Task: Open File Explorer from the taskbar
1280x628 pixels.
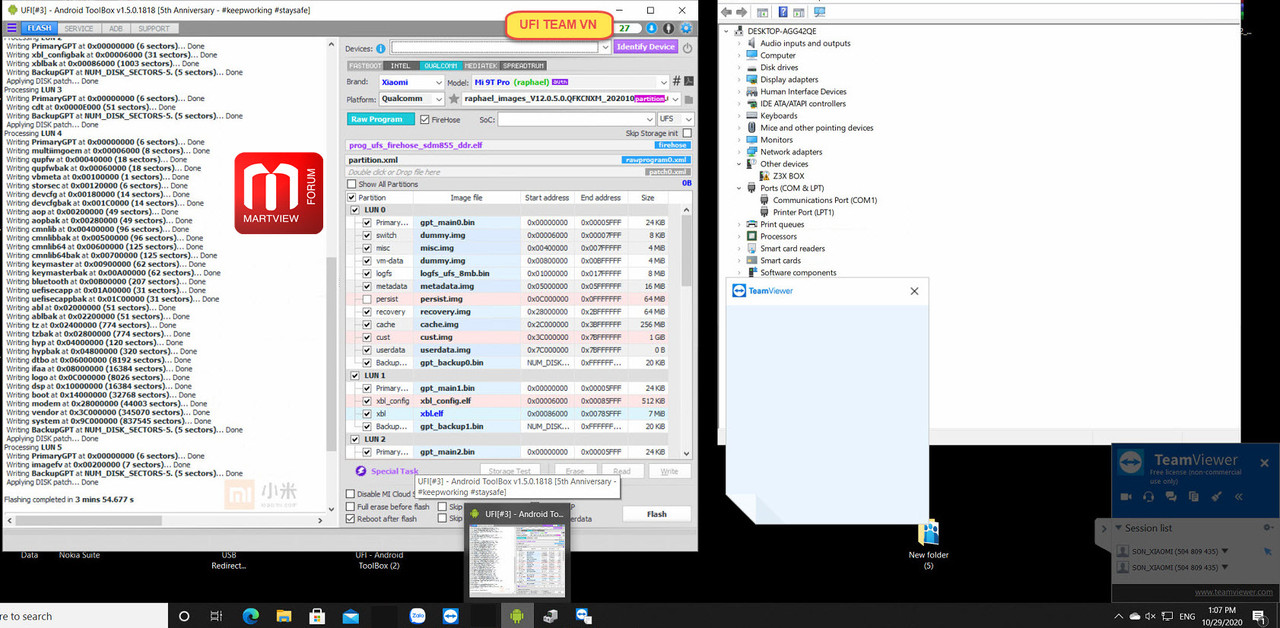Action: 283,616
